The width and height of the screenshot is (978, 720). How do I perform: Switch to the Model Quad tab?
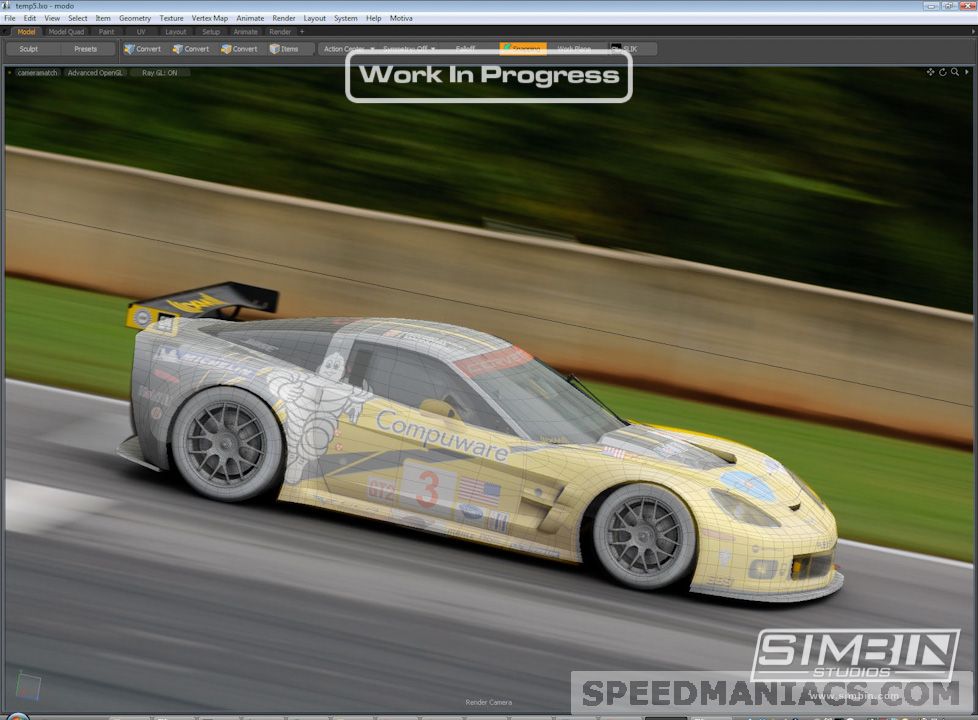click(x=67, y=32)
